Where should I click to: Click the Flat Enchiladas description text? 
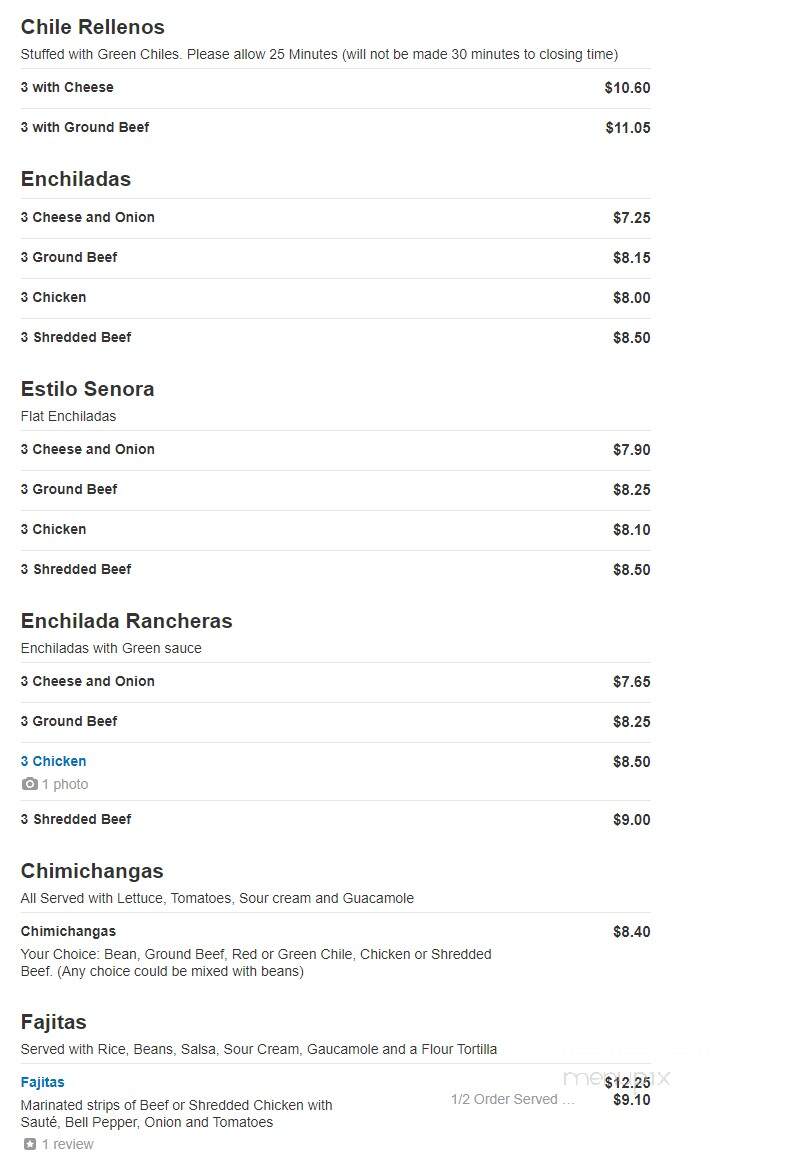click(68, 416)
